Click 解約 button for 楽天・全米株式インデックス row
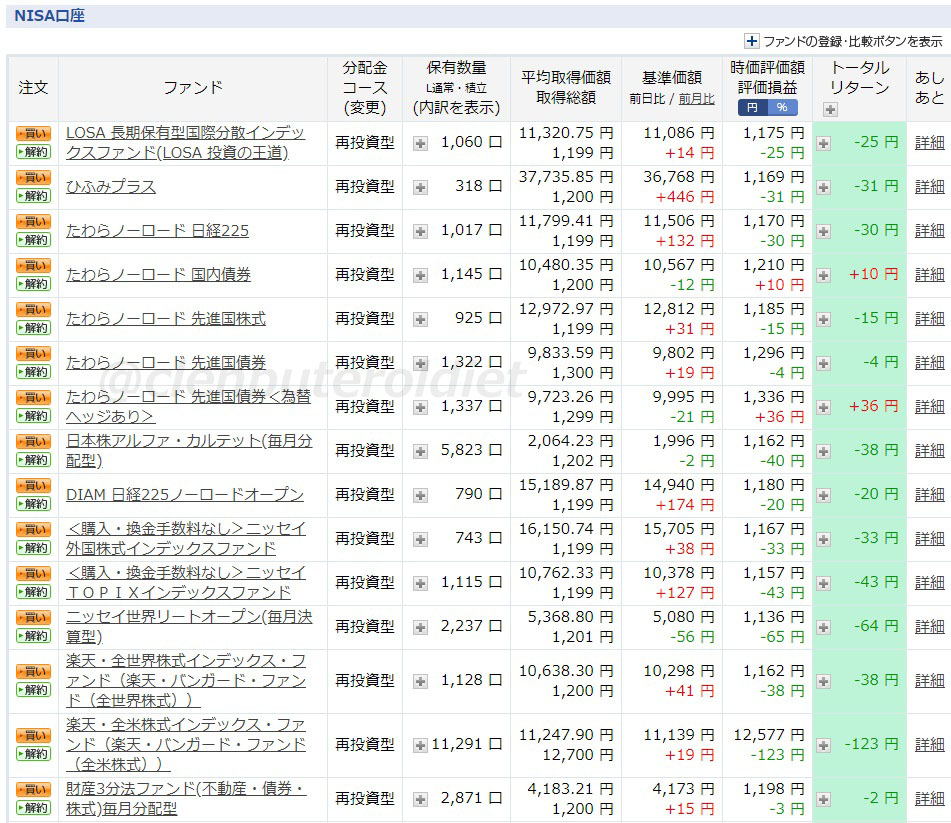The image size is (951, 823). (x=33, y=754)
